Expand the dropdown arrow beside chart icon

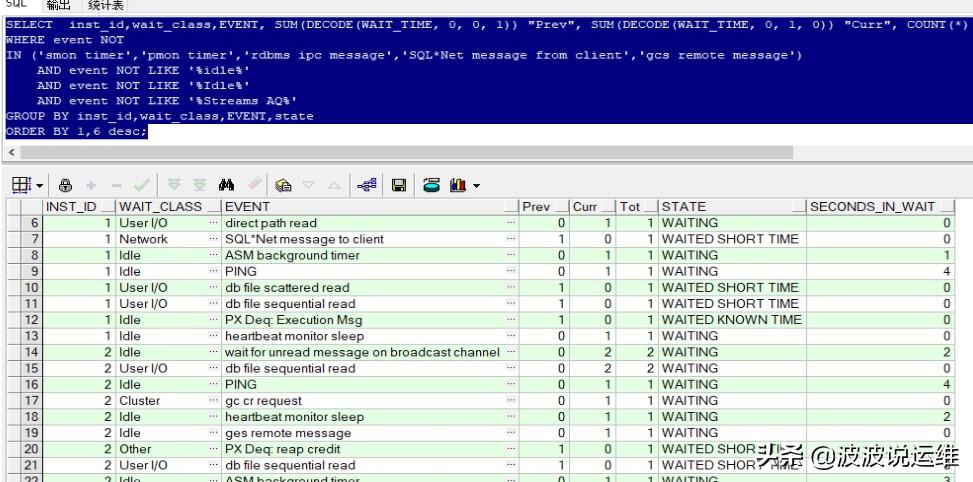476,186
